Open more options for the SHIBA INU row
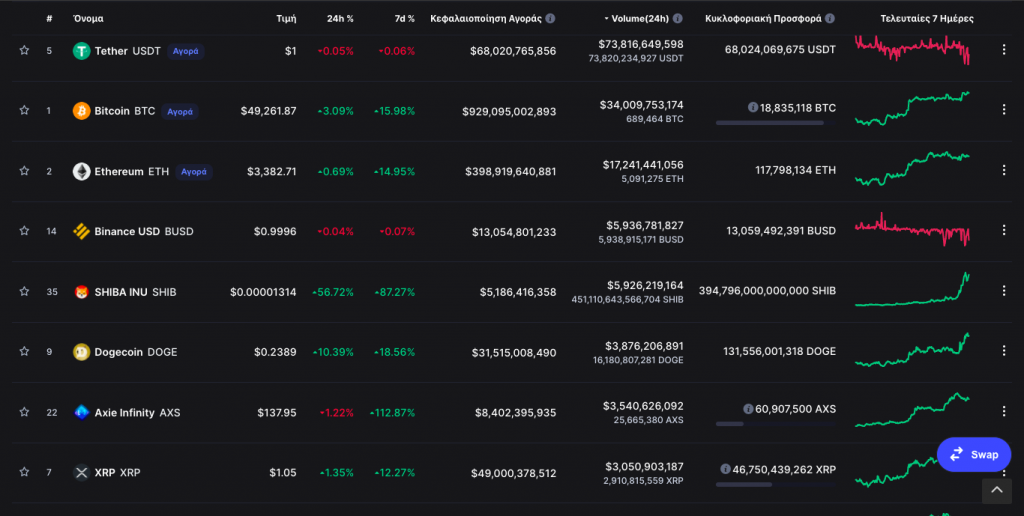The height and width of the screenshot is (516, 1024). coord(1004,291)
